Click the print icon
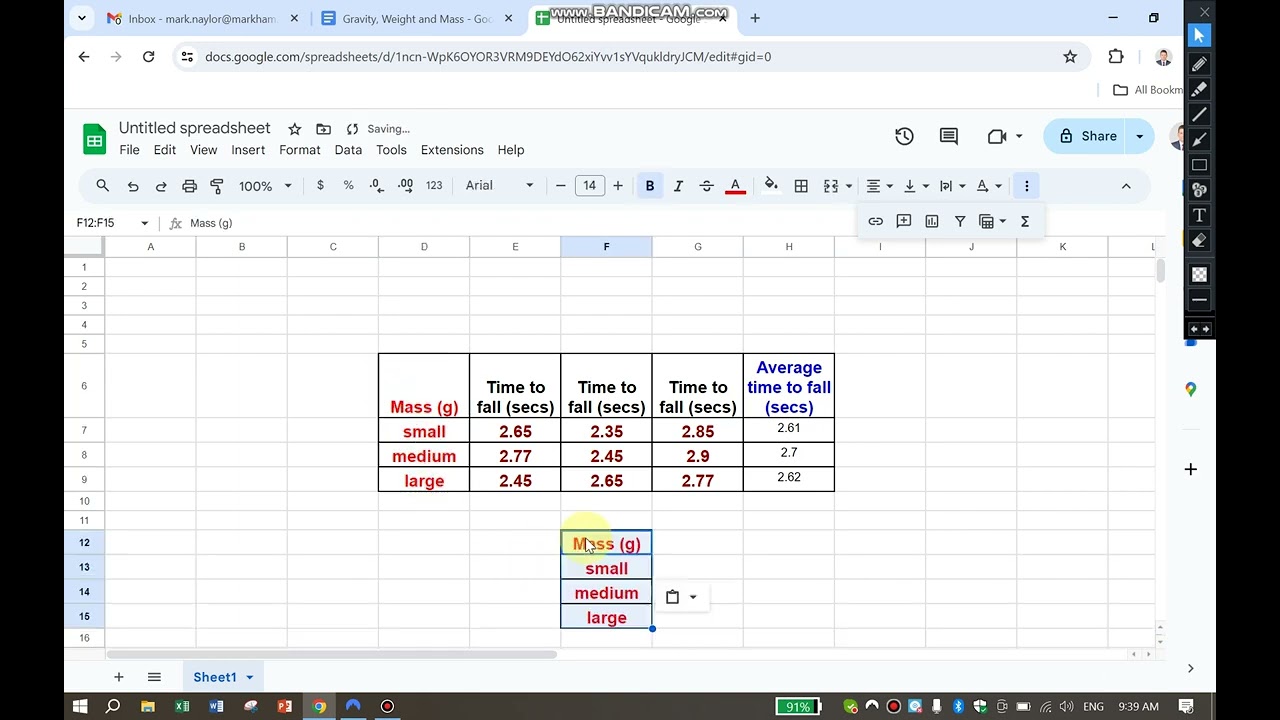The width and height of the screenshot is (1280, 720). pyautogui.click(x=189, y=186)
